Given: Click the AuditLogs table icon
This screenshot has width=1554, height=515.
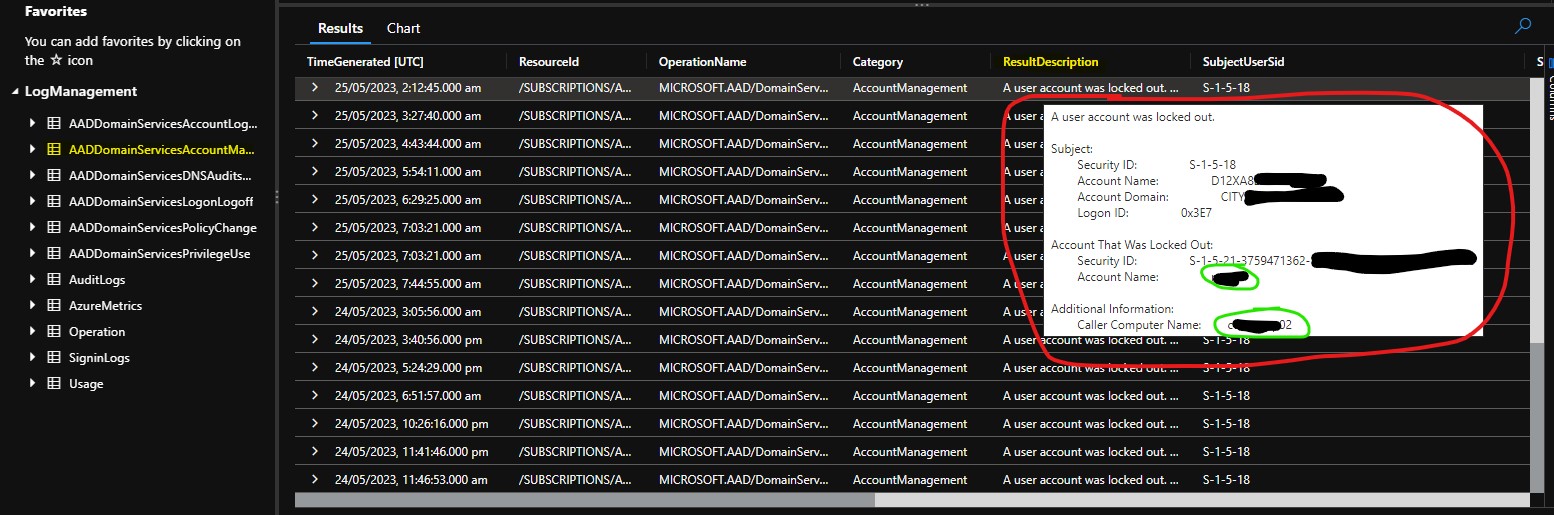Looking at the screenshot, I should click(x=54, y=279).
